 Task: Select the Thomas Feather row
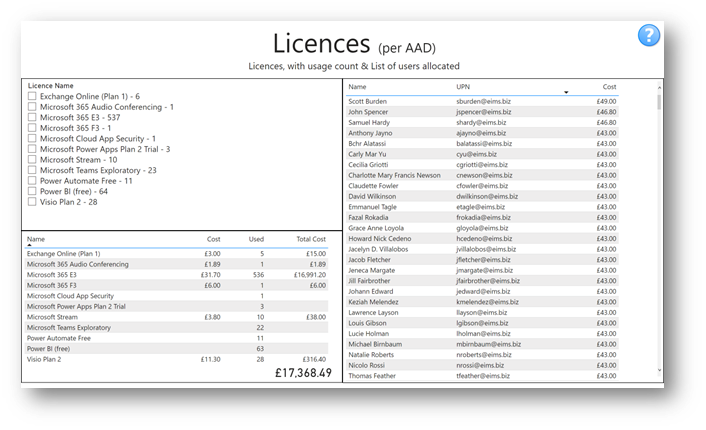pyautogui.click(x=482, y=376)
